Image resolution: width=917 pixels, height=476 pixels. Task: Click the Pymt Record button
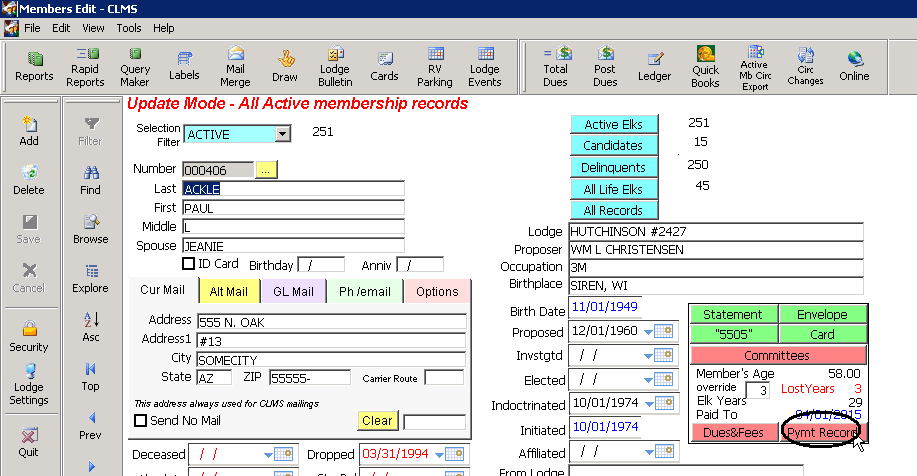tap(822, 433)
